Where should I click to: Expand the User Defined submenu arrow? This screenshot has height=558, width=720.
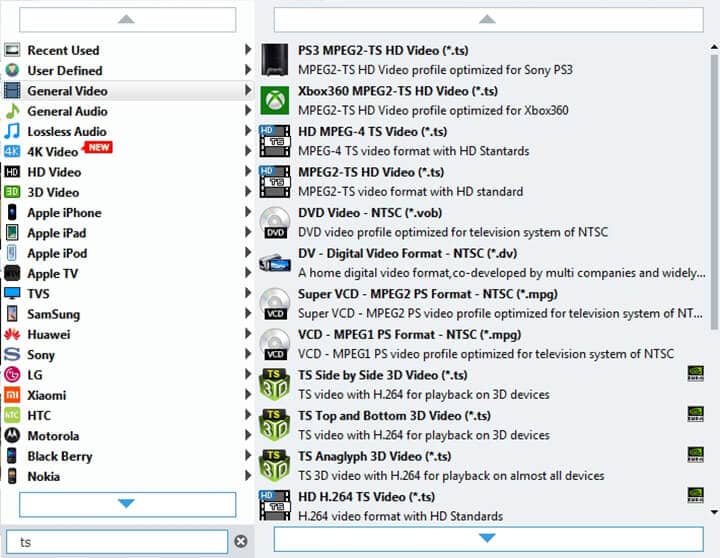[x=248, y=70]
